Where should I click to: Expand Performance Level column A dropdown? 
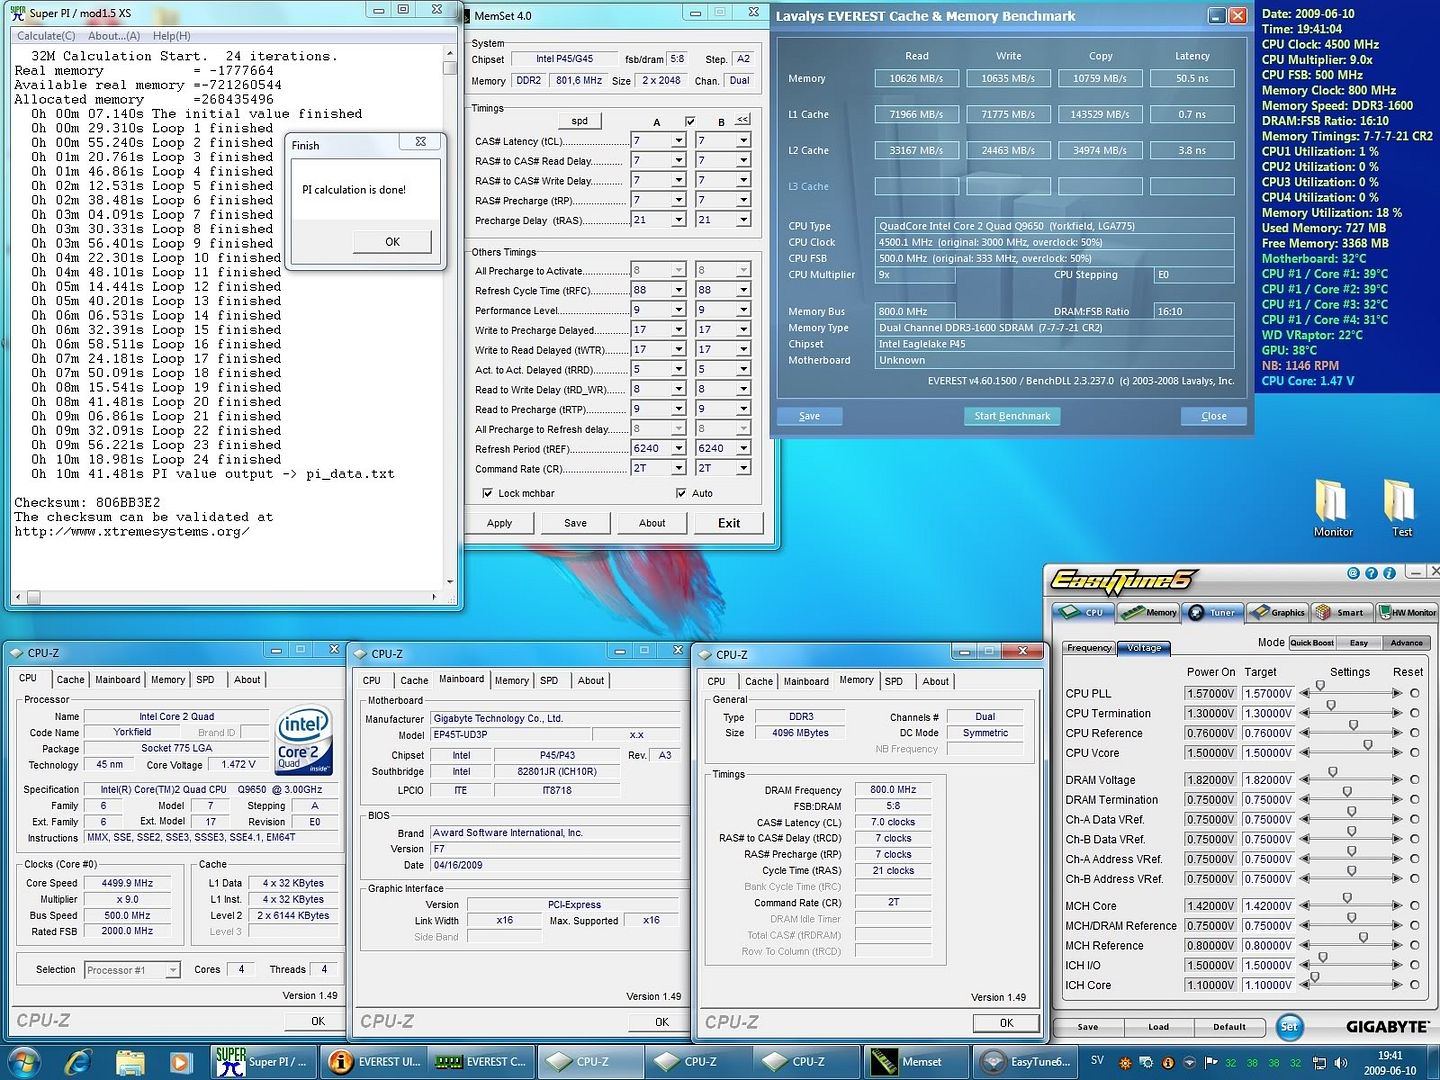pos(678,310)
